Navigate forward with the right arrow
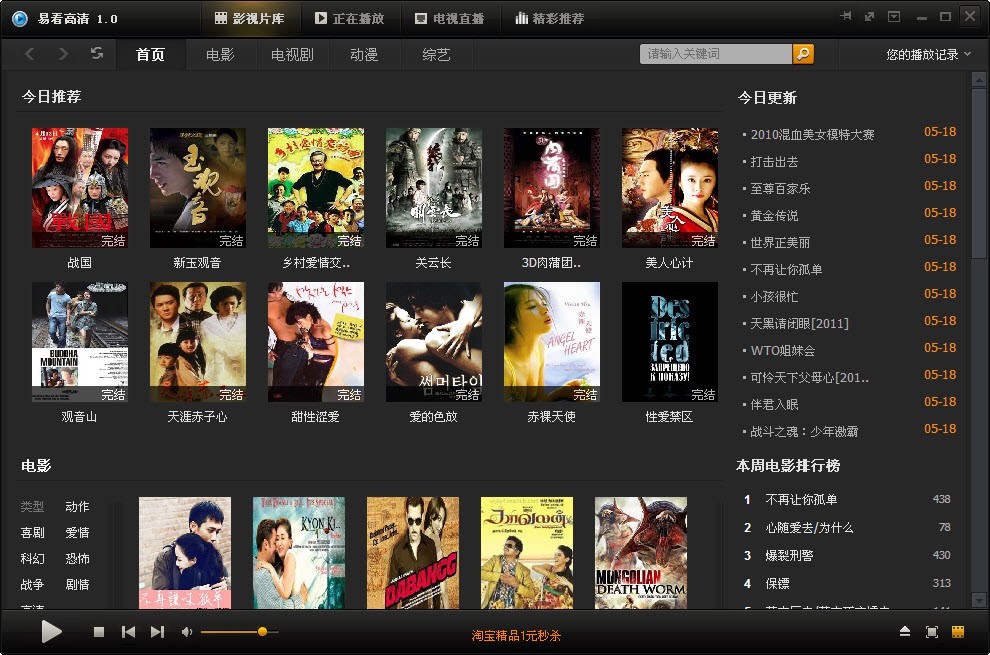990x655 pixels. (x=63, y=54)
